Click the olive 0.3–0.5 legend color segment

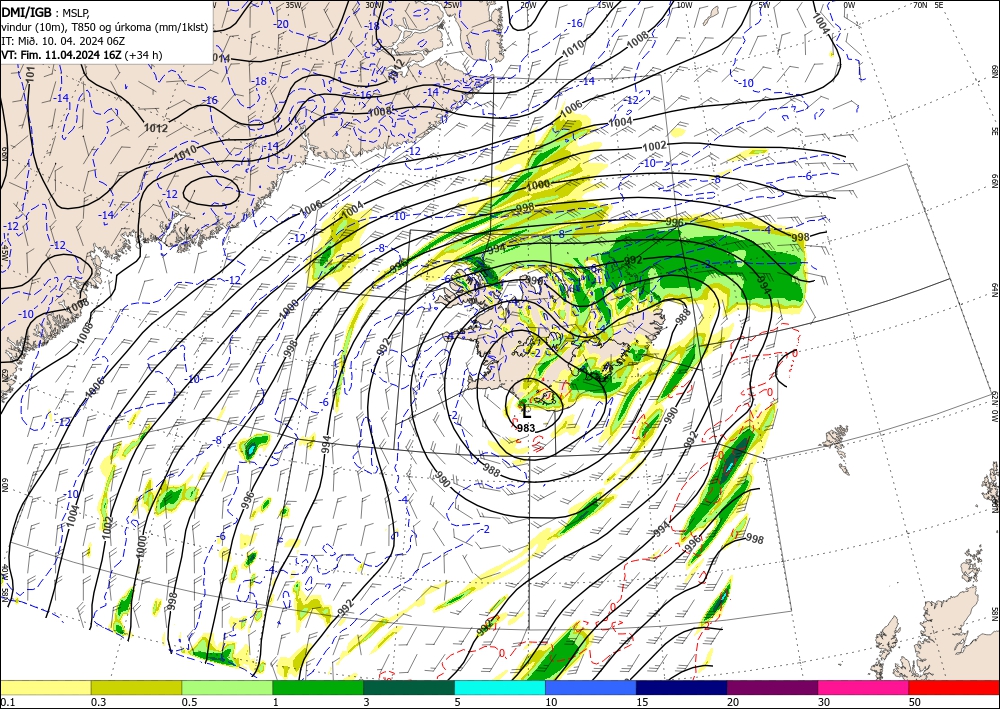(x=136, y=687)
